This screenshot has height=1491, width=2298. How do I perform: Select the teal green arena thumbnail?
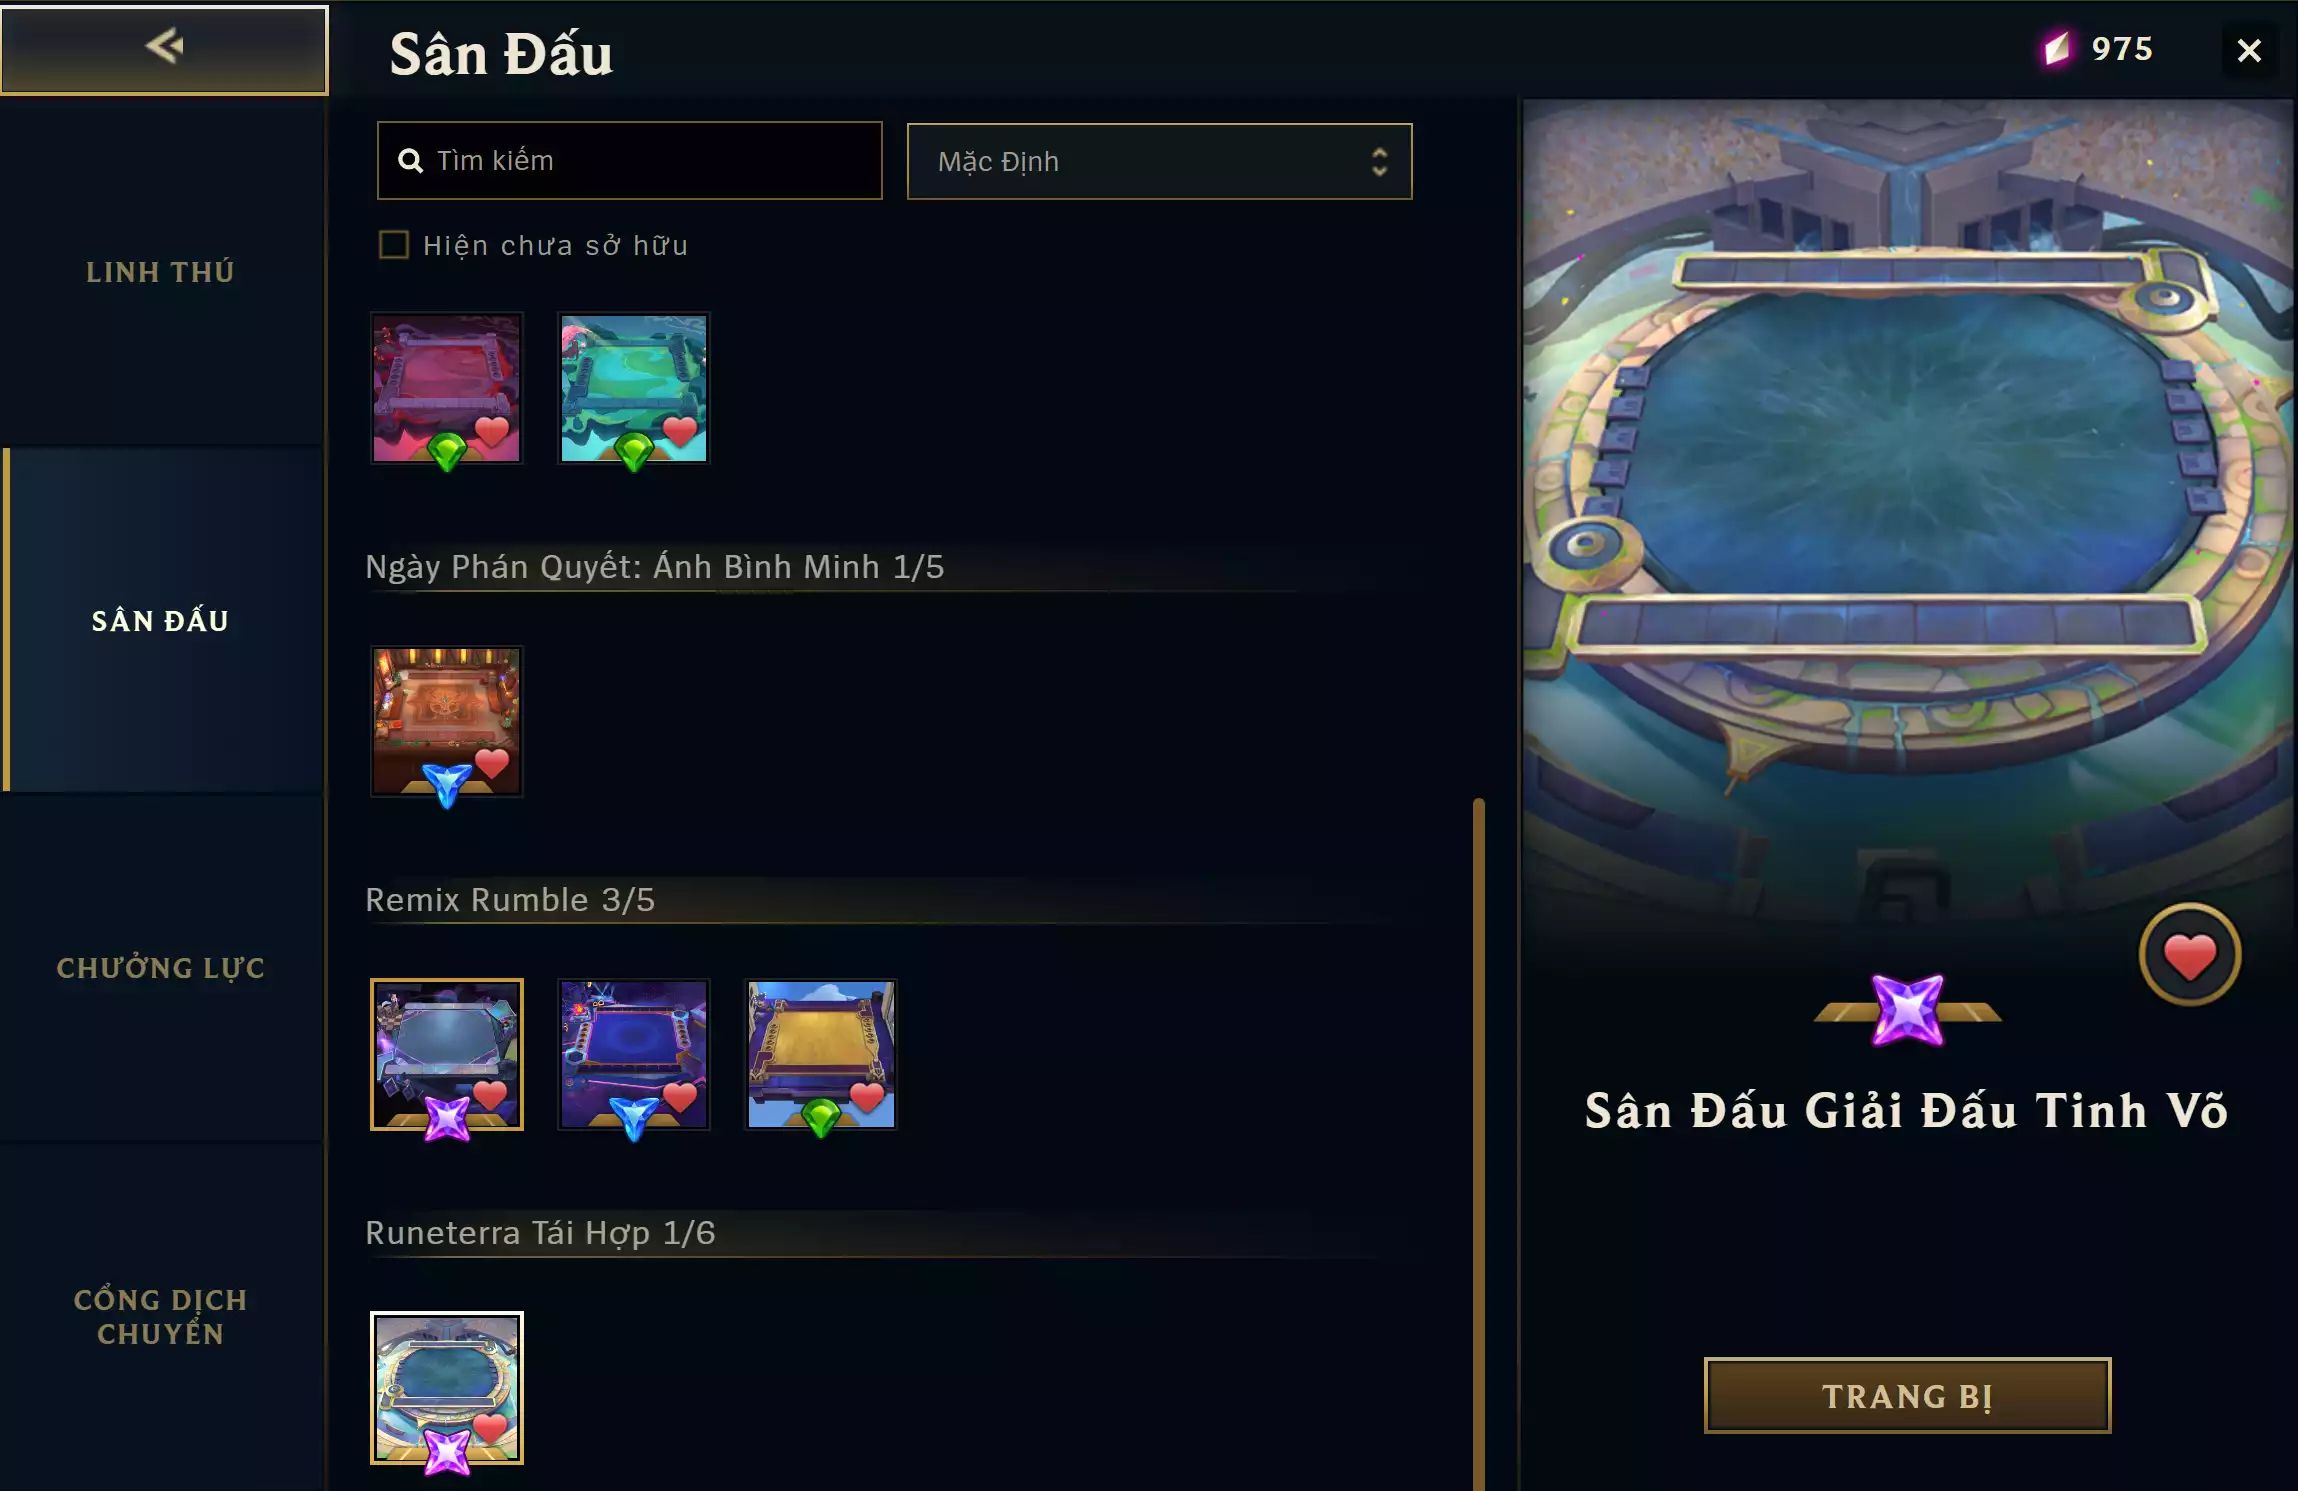click(x=634, y=388)
